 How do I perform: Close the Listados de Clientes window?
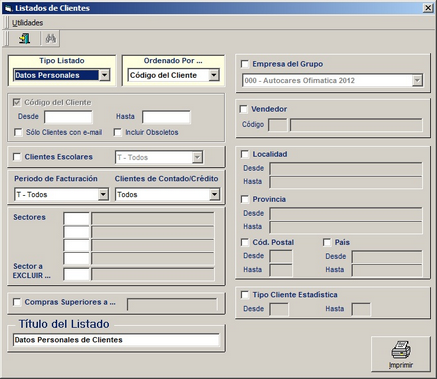[x=428, y=8]
